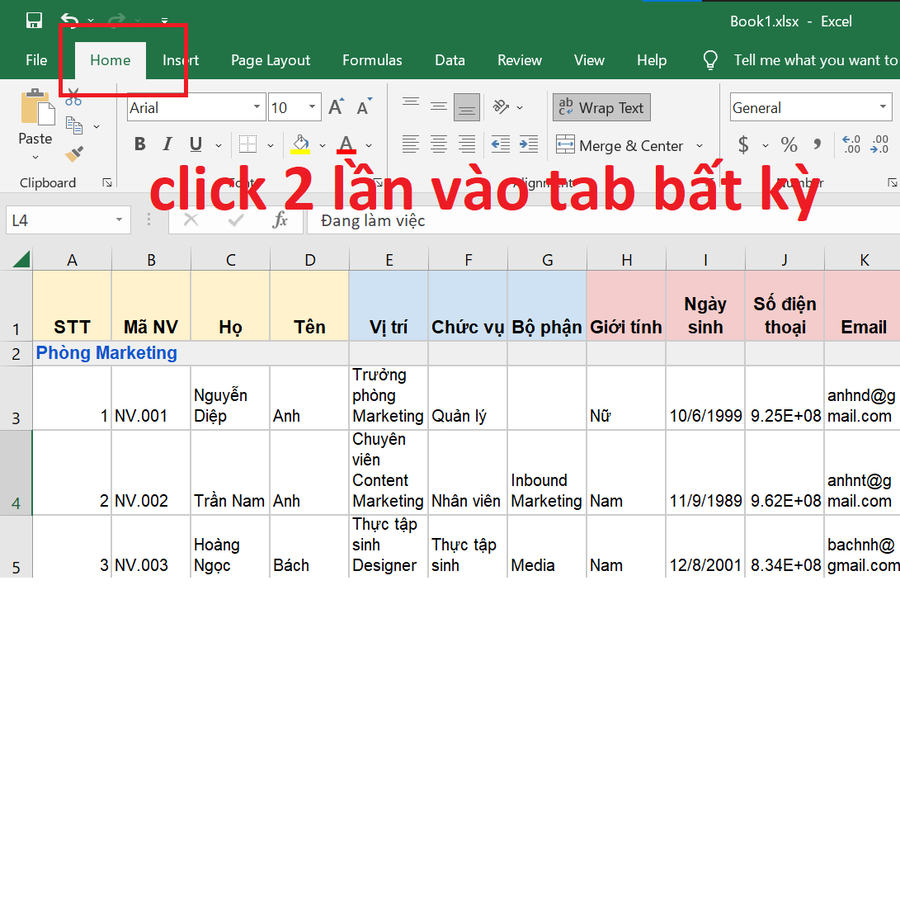Screen dimensions: 900x911
Task: Open the underline style dropdown arrow
Action: pos(218,145)
